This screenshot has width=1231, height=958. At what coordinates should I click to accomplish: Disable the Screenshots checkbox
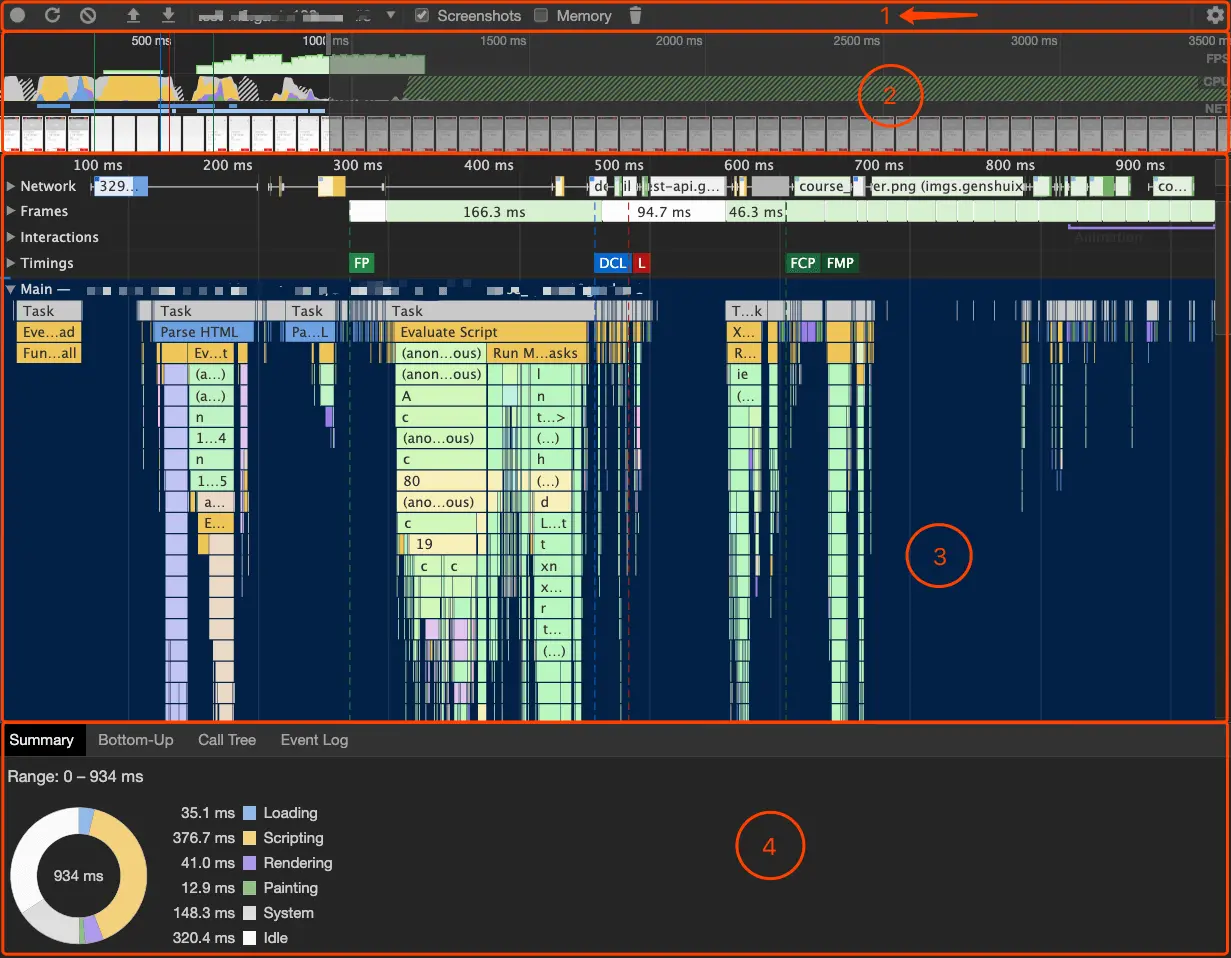tap(422, 16)
